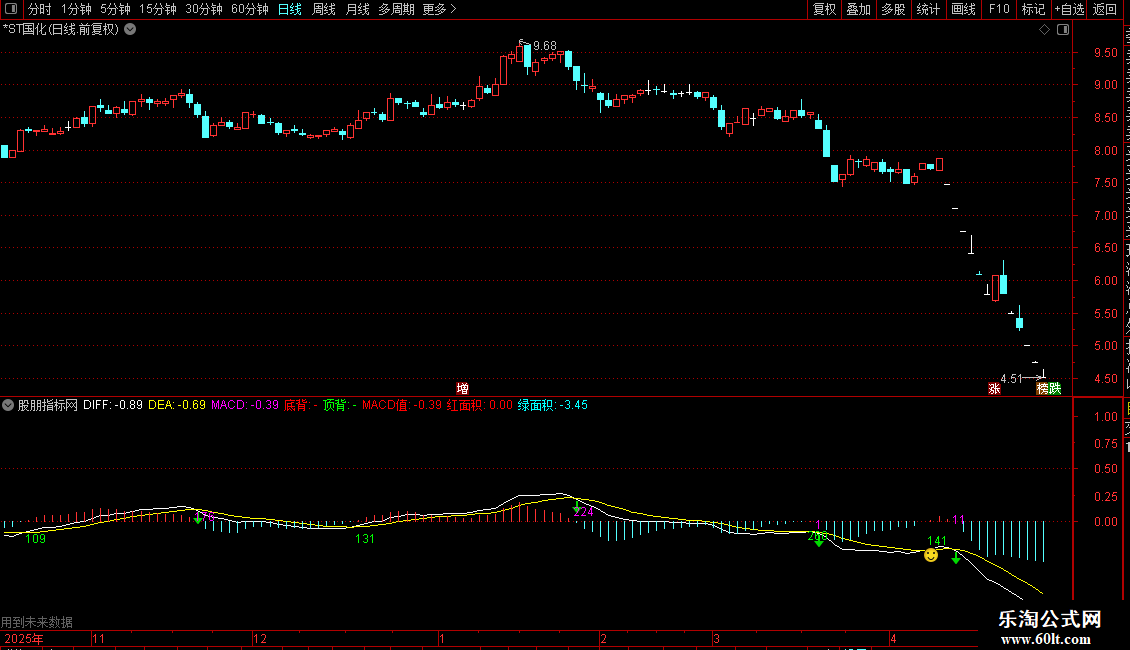The height and width of the screenshot is (650, 1130).
Task: Open the stock title dropdown arrow beside *ST国化
Action: [130, 30]
